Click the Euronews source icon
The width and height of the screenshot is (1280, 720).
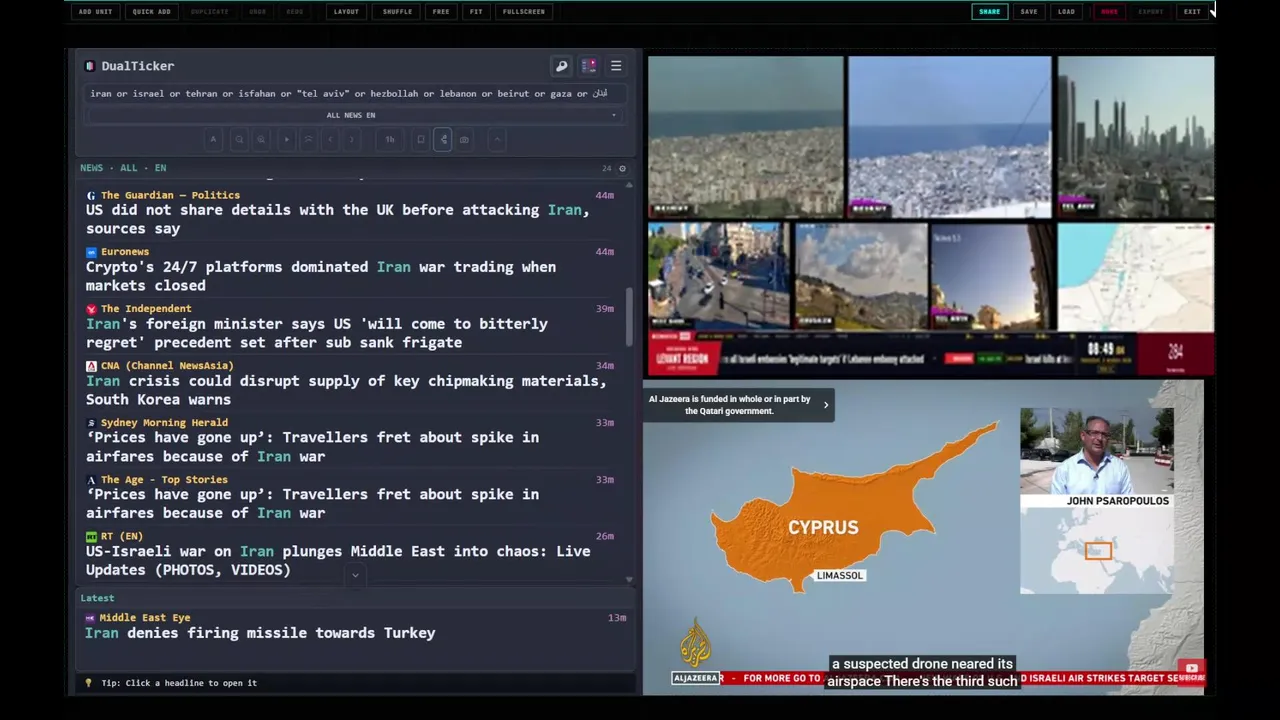pos(91,252)
